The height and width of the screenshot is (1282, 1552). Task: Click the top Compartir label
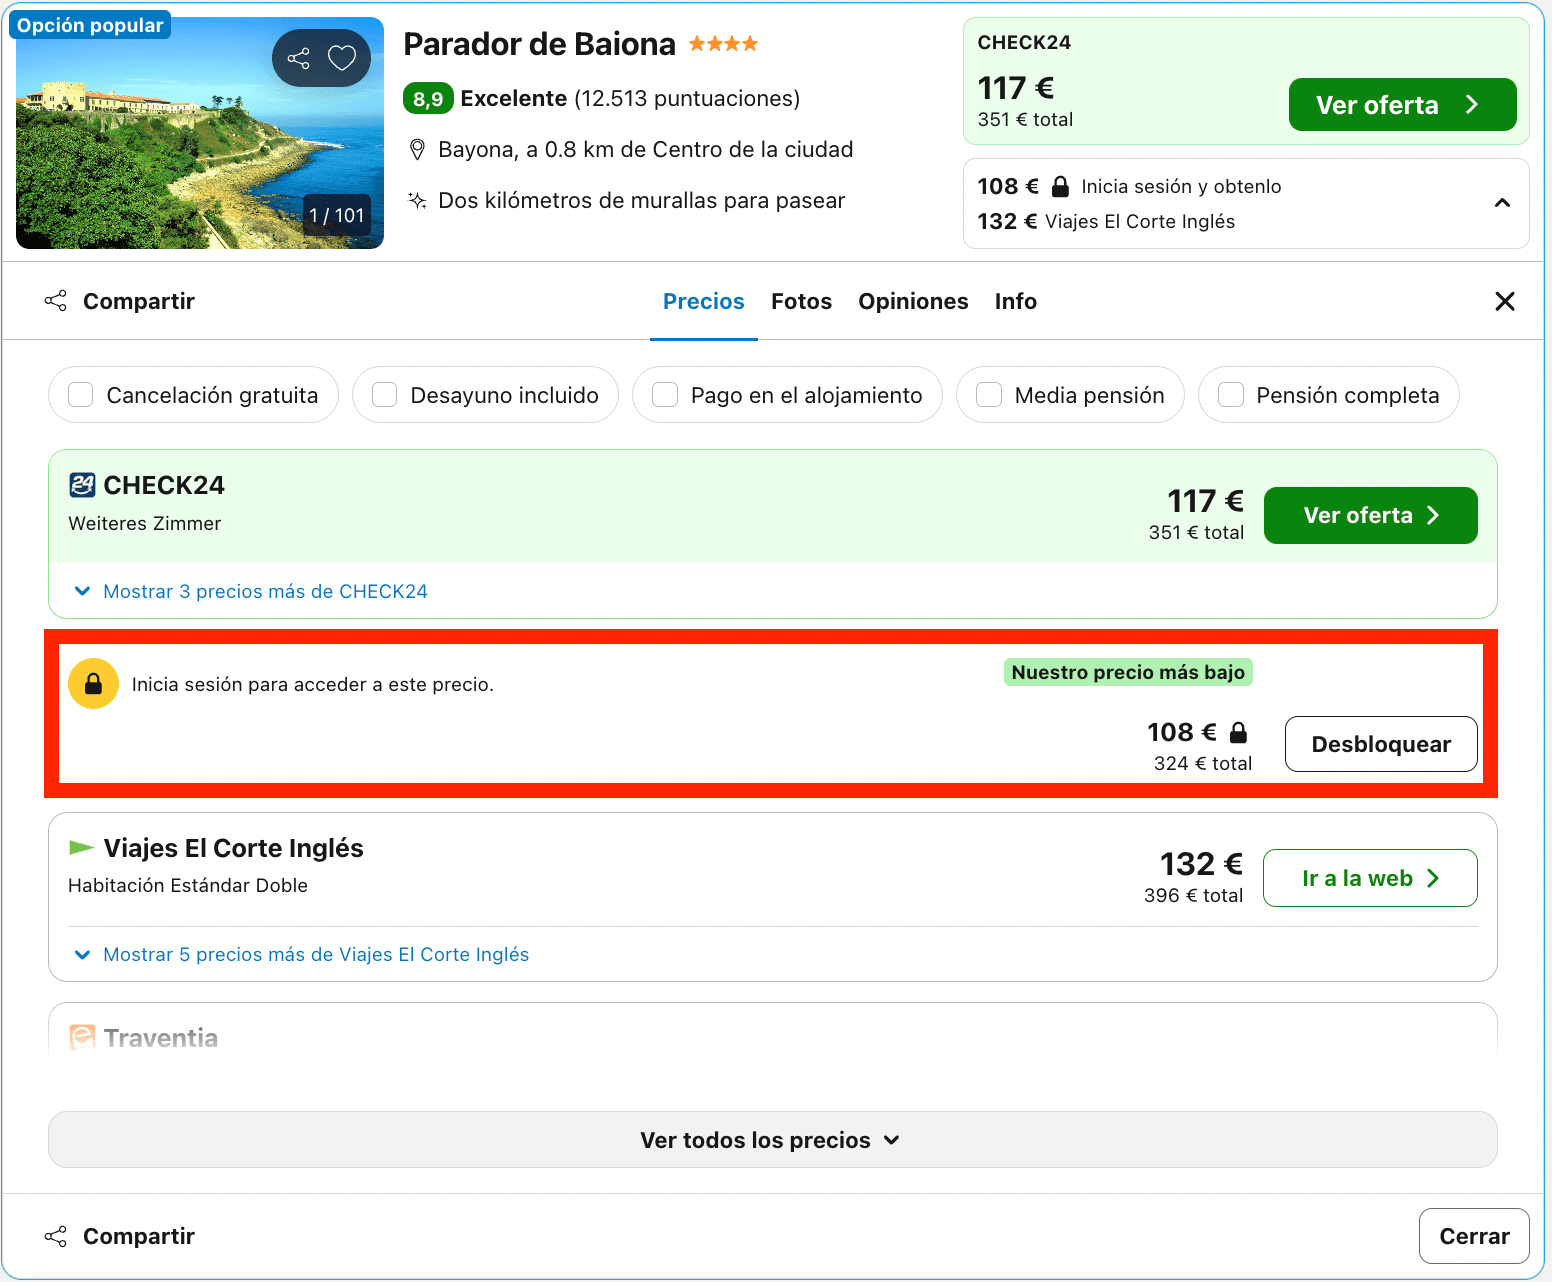click(139, 301)
